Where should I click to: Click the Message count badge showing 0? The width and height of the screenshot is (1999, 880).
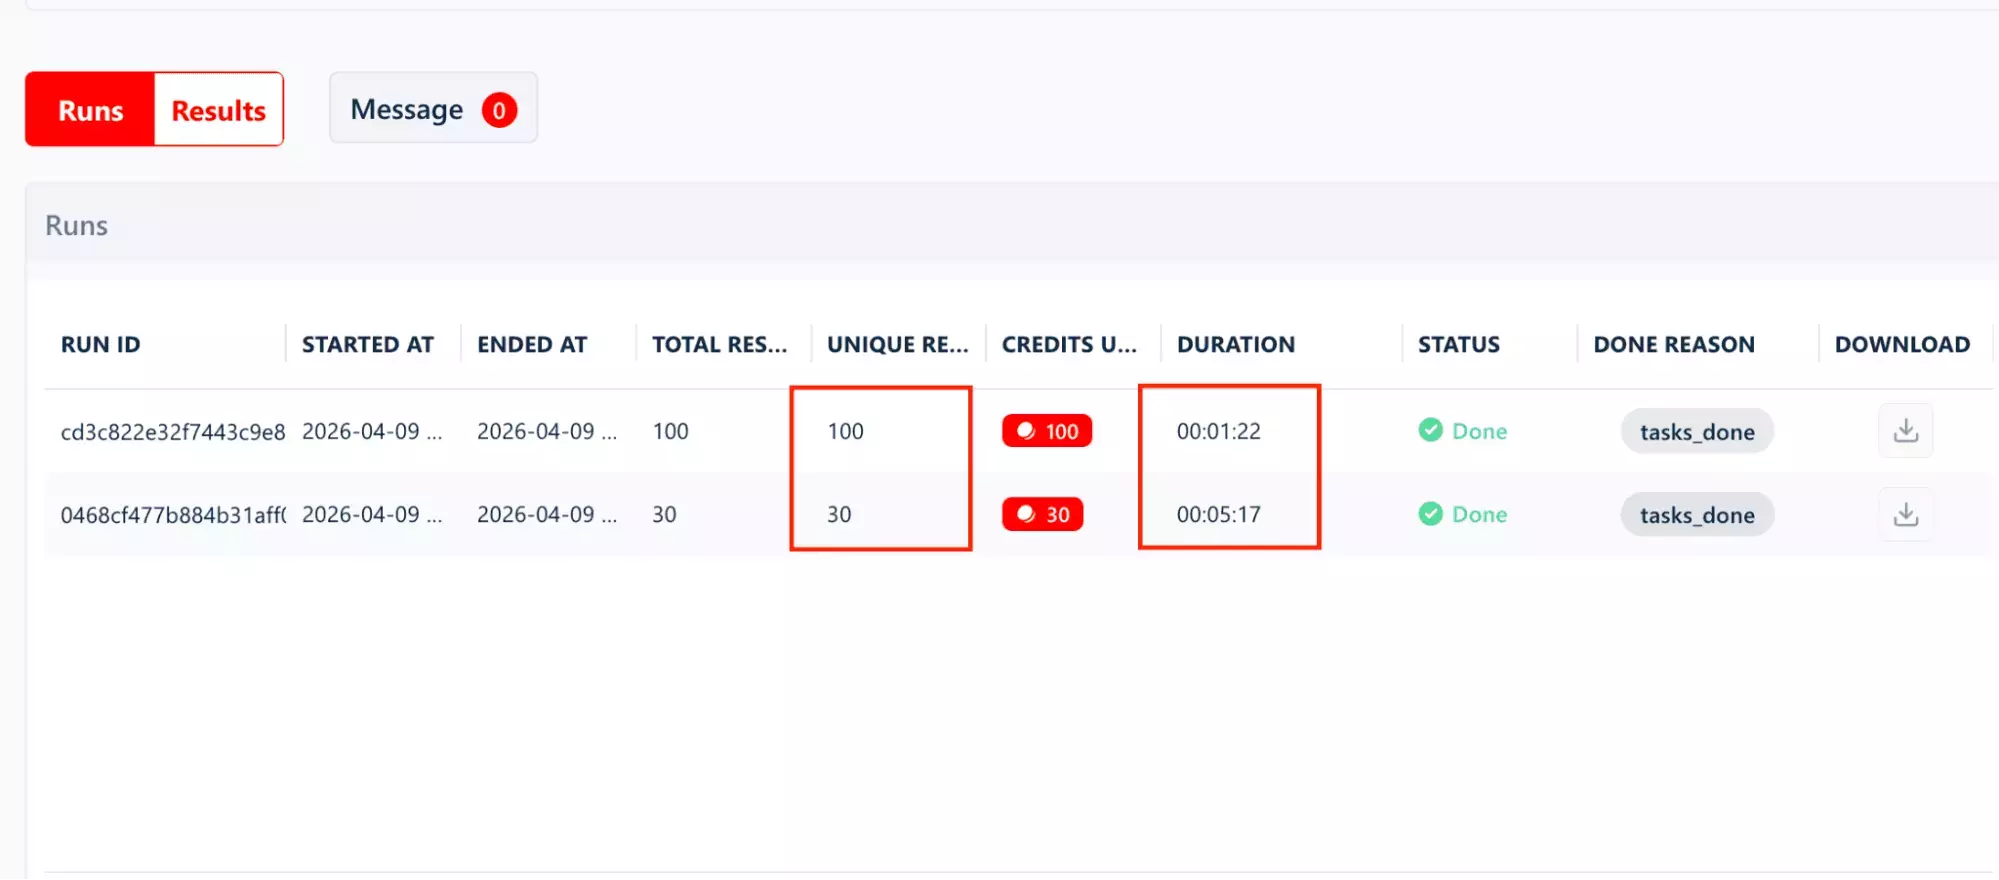tap(499, 110)
